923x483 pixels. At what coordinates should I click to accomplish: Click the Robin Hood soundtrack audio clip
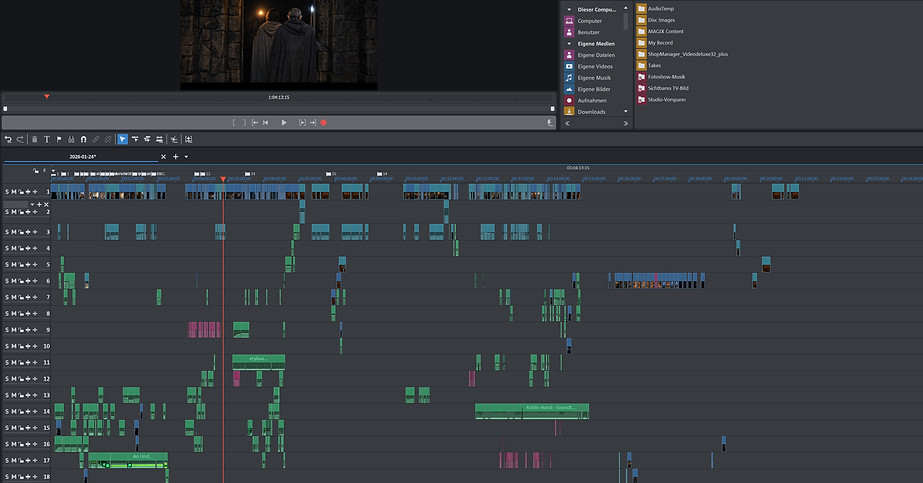[532, 411]
